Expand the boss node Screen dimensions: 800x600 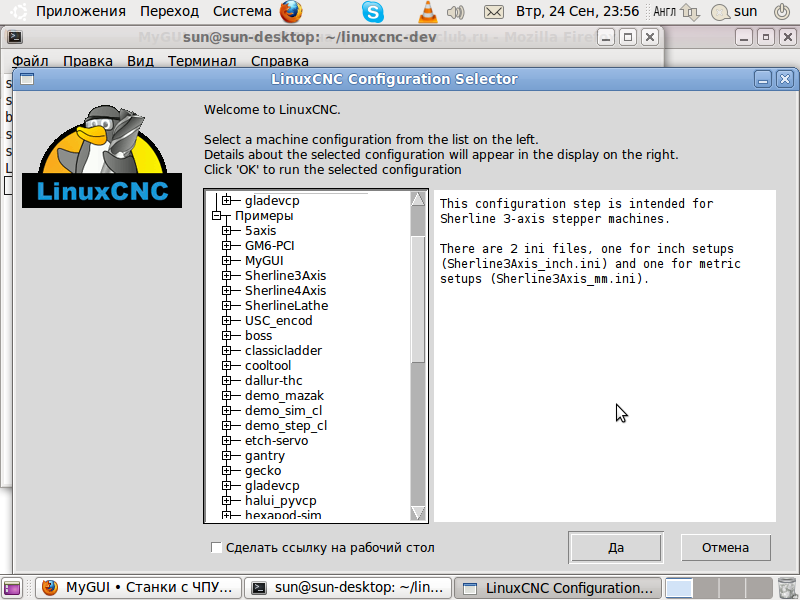tap(227, 336)
